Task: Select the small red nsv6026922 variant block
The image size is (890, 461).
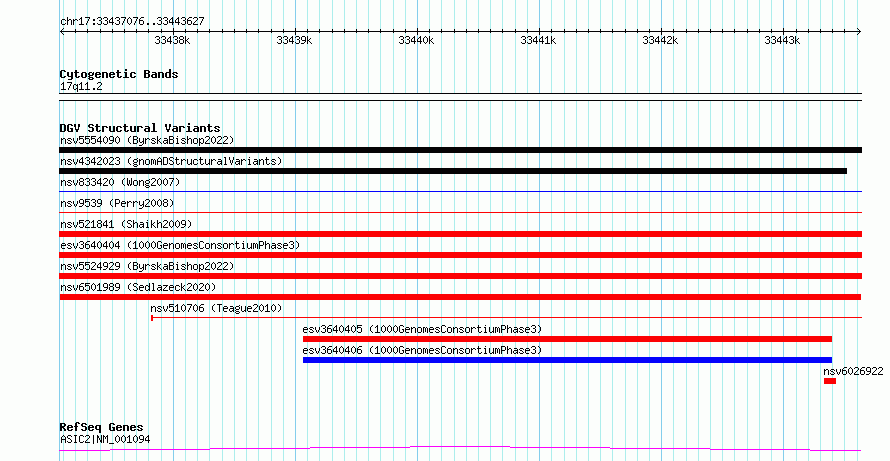Action: tap(830, 381)
